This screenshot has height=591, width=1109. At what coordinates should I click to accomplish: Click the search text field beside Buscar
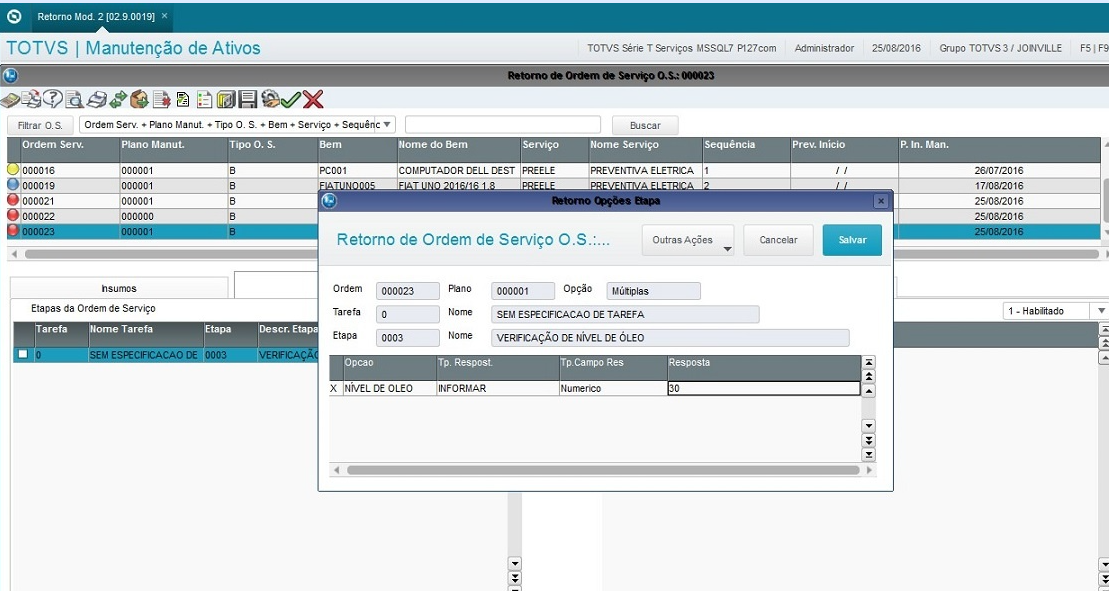pos(503,125)
